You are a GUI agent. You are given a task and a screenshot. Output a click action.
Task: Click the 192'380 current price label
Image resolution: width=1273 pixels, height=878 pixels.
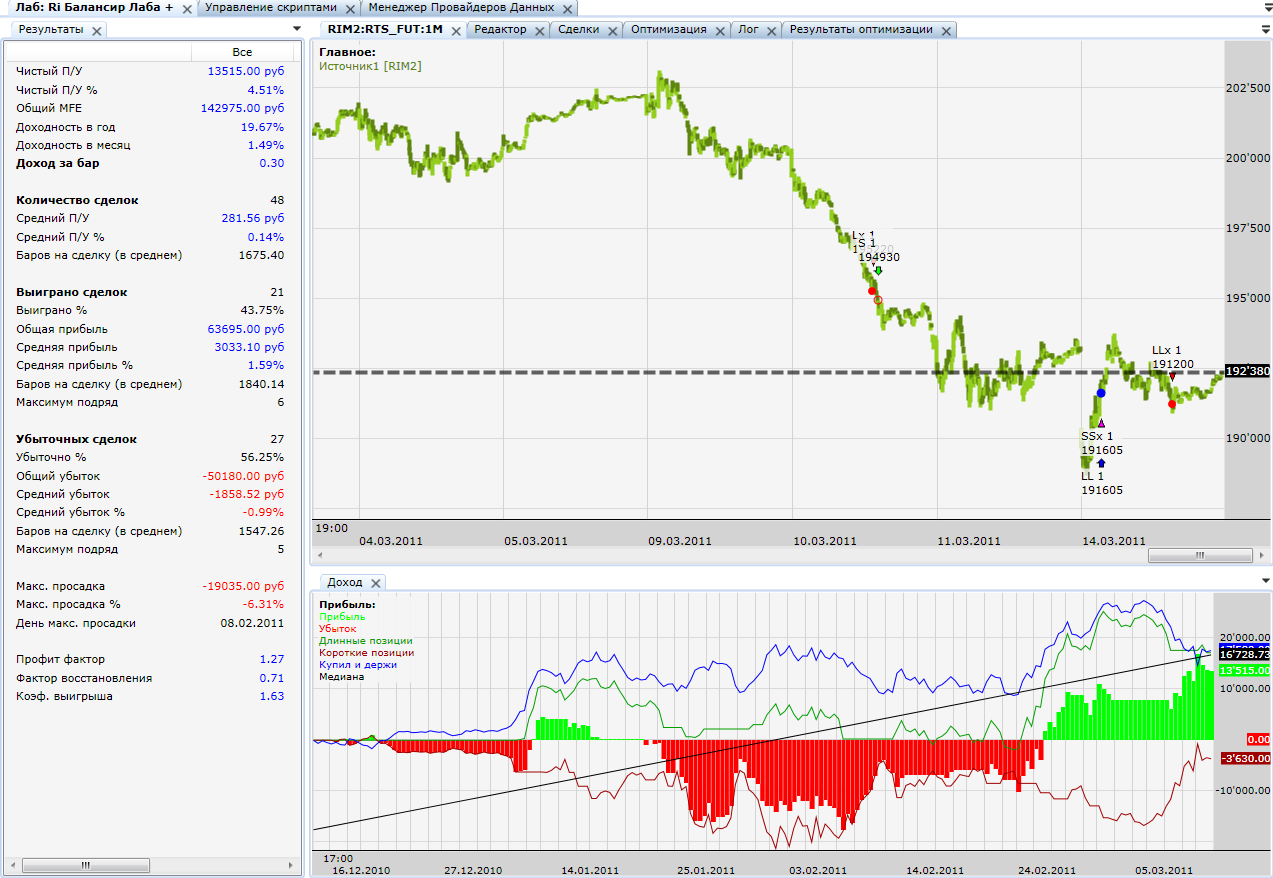[1247, 371]
